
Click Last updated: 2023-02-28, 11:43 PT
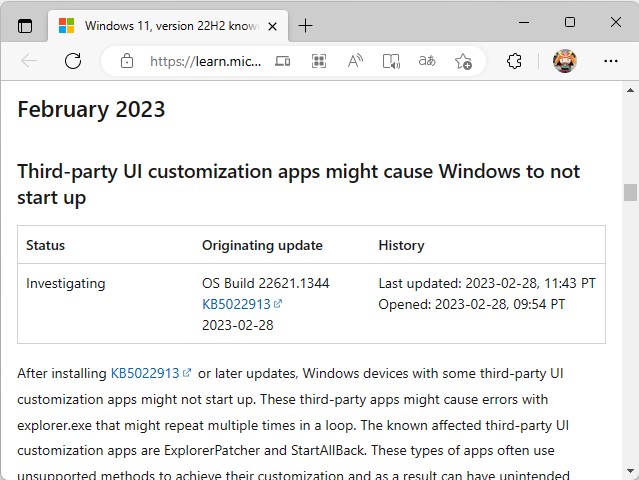click(x=487, y=283)
